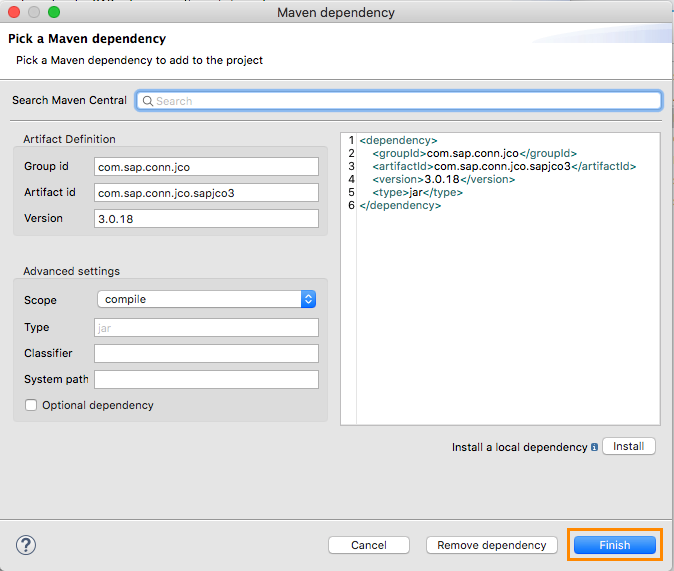Click the help question mark icon
This screenshot has height=571, width=674.
27,545
